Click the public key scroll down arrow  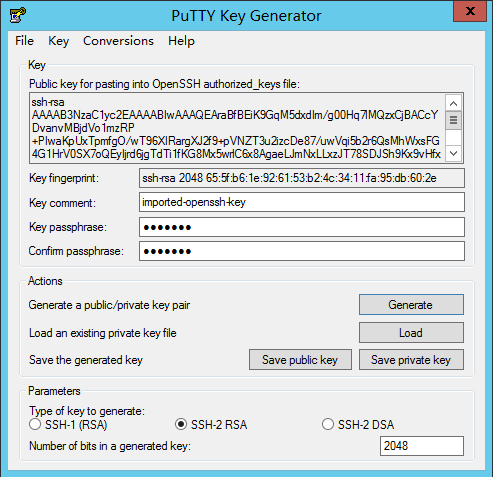(453, 153)
